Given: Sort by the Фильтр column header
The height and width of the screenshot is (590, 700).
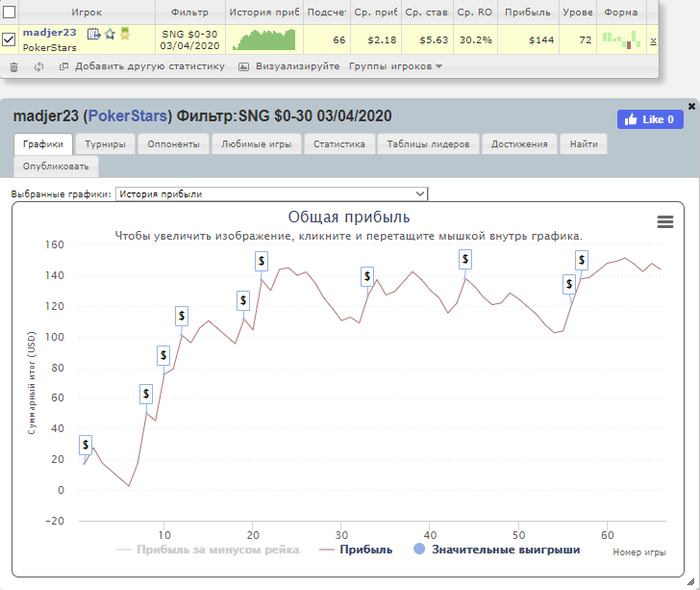Looking at the screenshot, I should click(190, 12).
